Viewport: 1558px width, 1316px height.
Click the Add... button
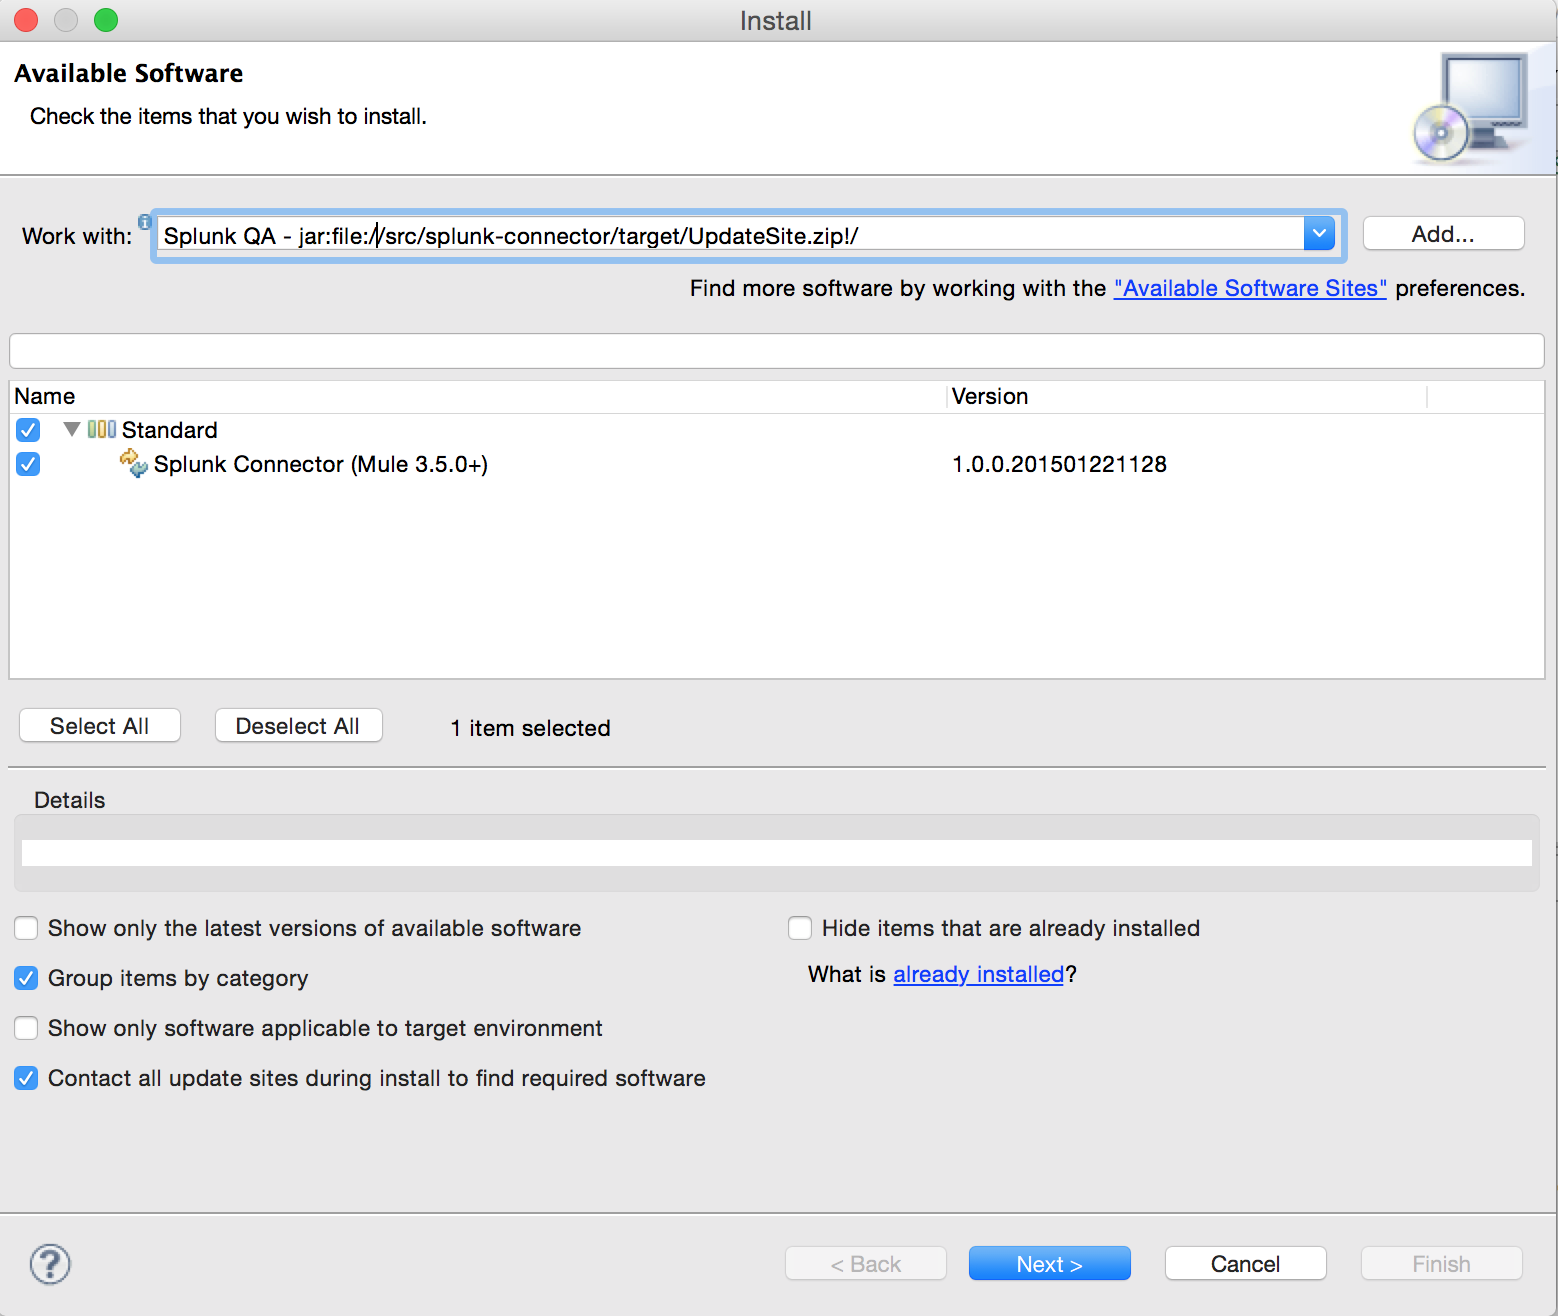[x=1443, y=234]
